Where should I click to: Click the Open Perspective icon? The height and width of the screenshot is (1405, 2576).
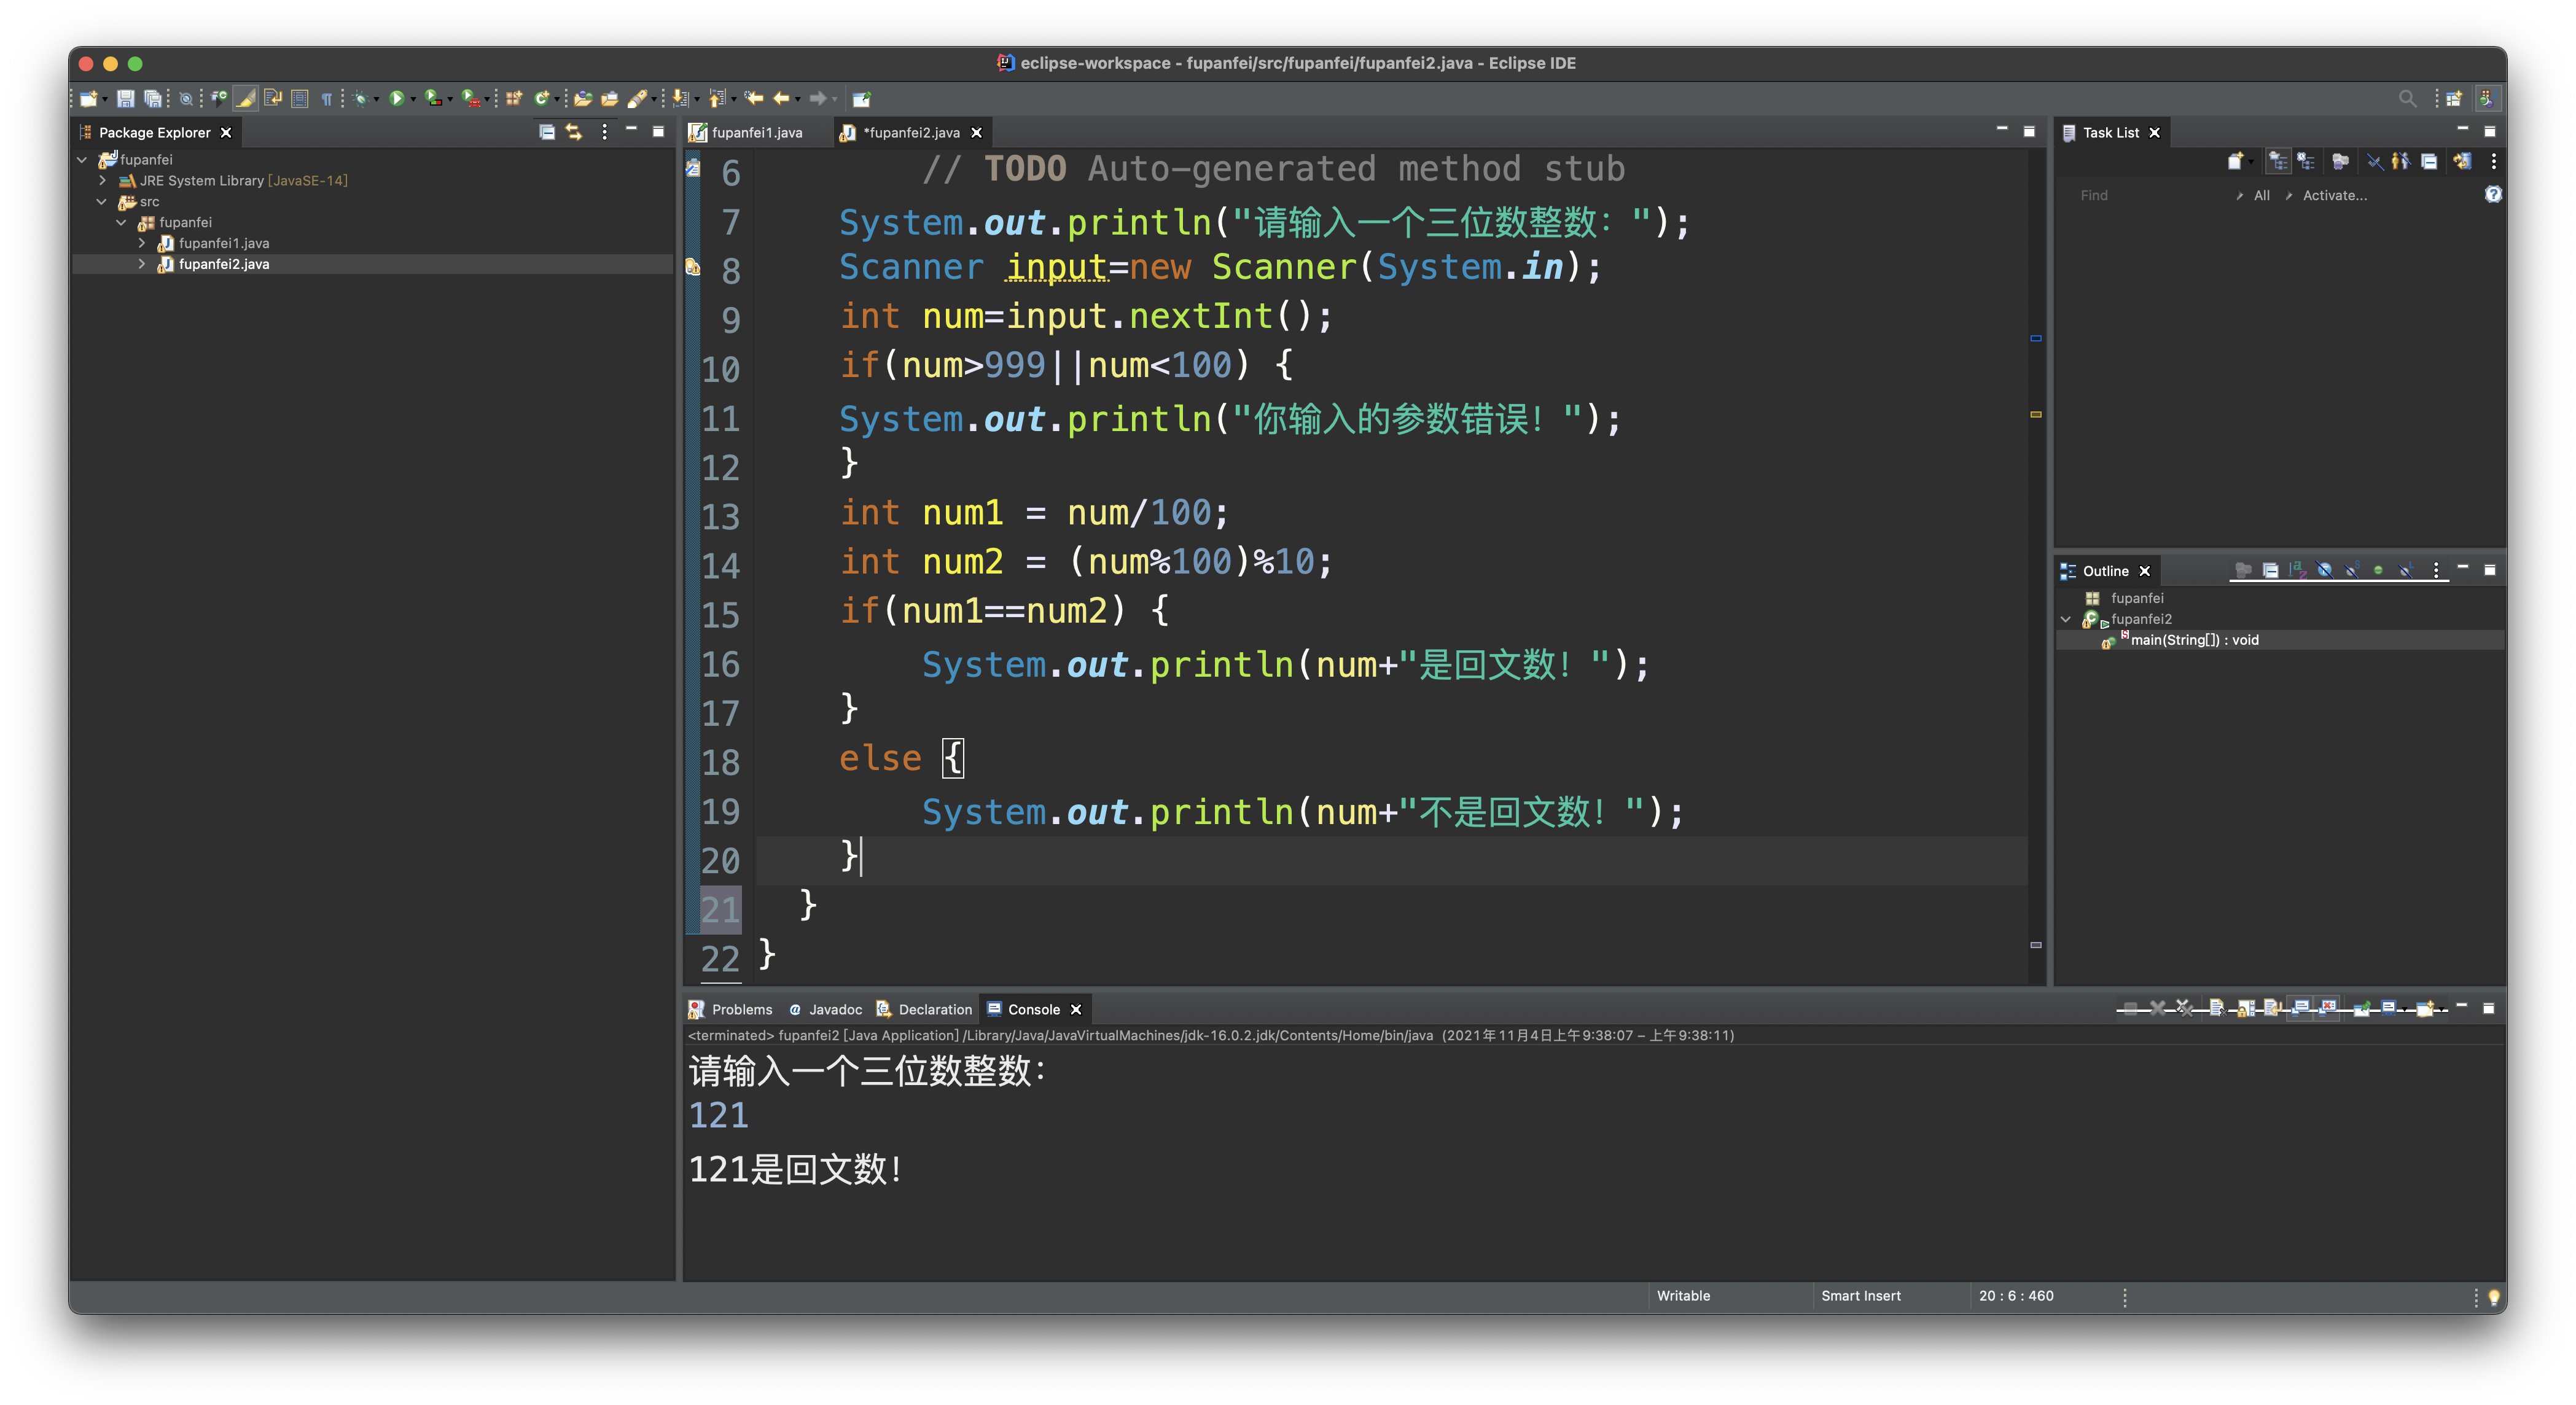[2454, 98]
